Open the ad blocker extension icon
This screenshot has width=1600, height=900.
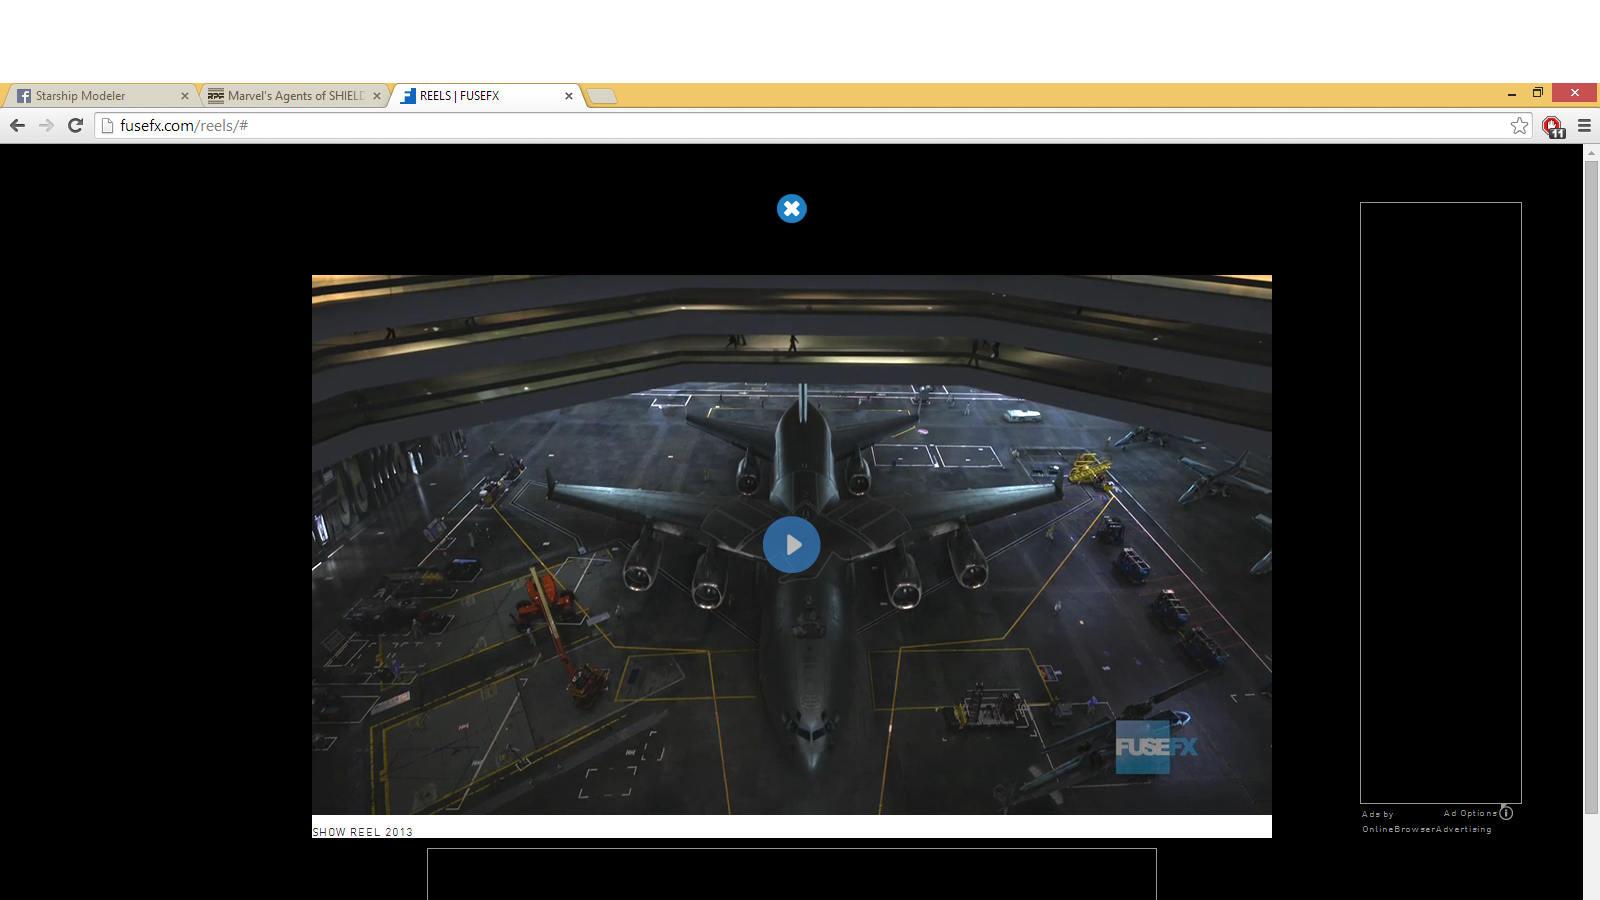pos(1553,126)
